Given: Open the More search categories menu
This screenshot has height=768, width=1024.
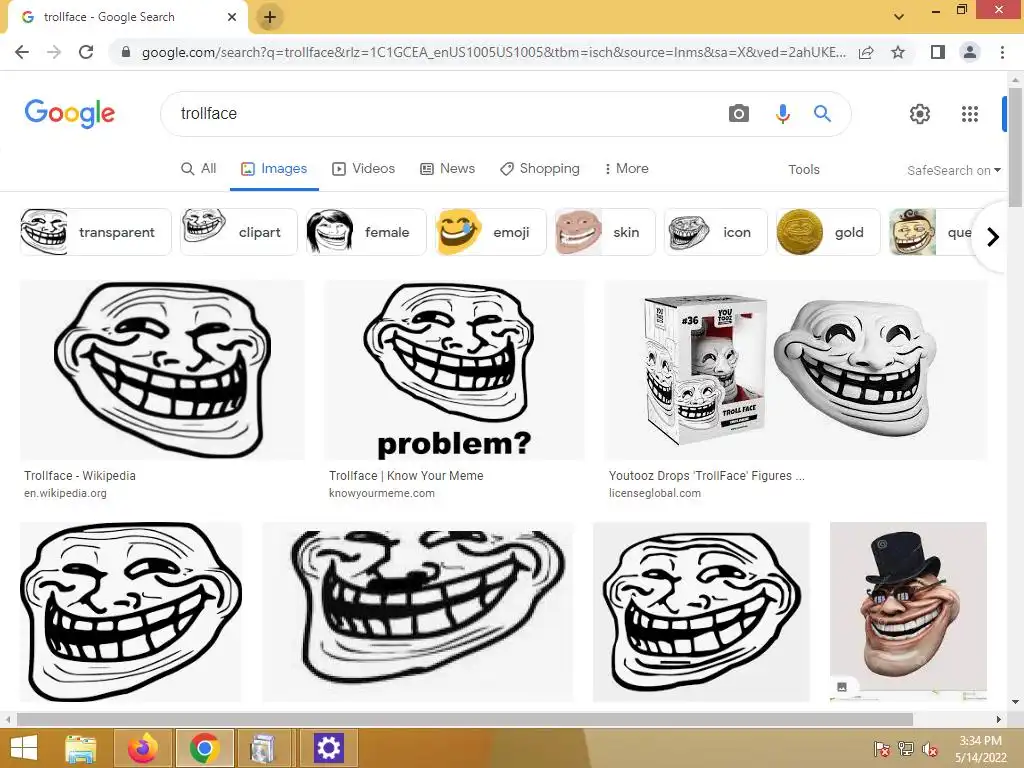Looking at the screenshot, I should tap(626, 168).
